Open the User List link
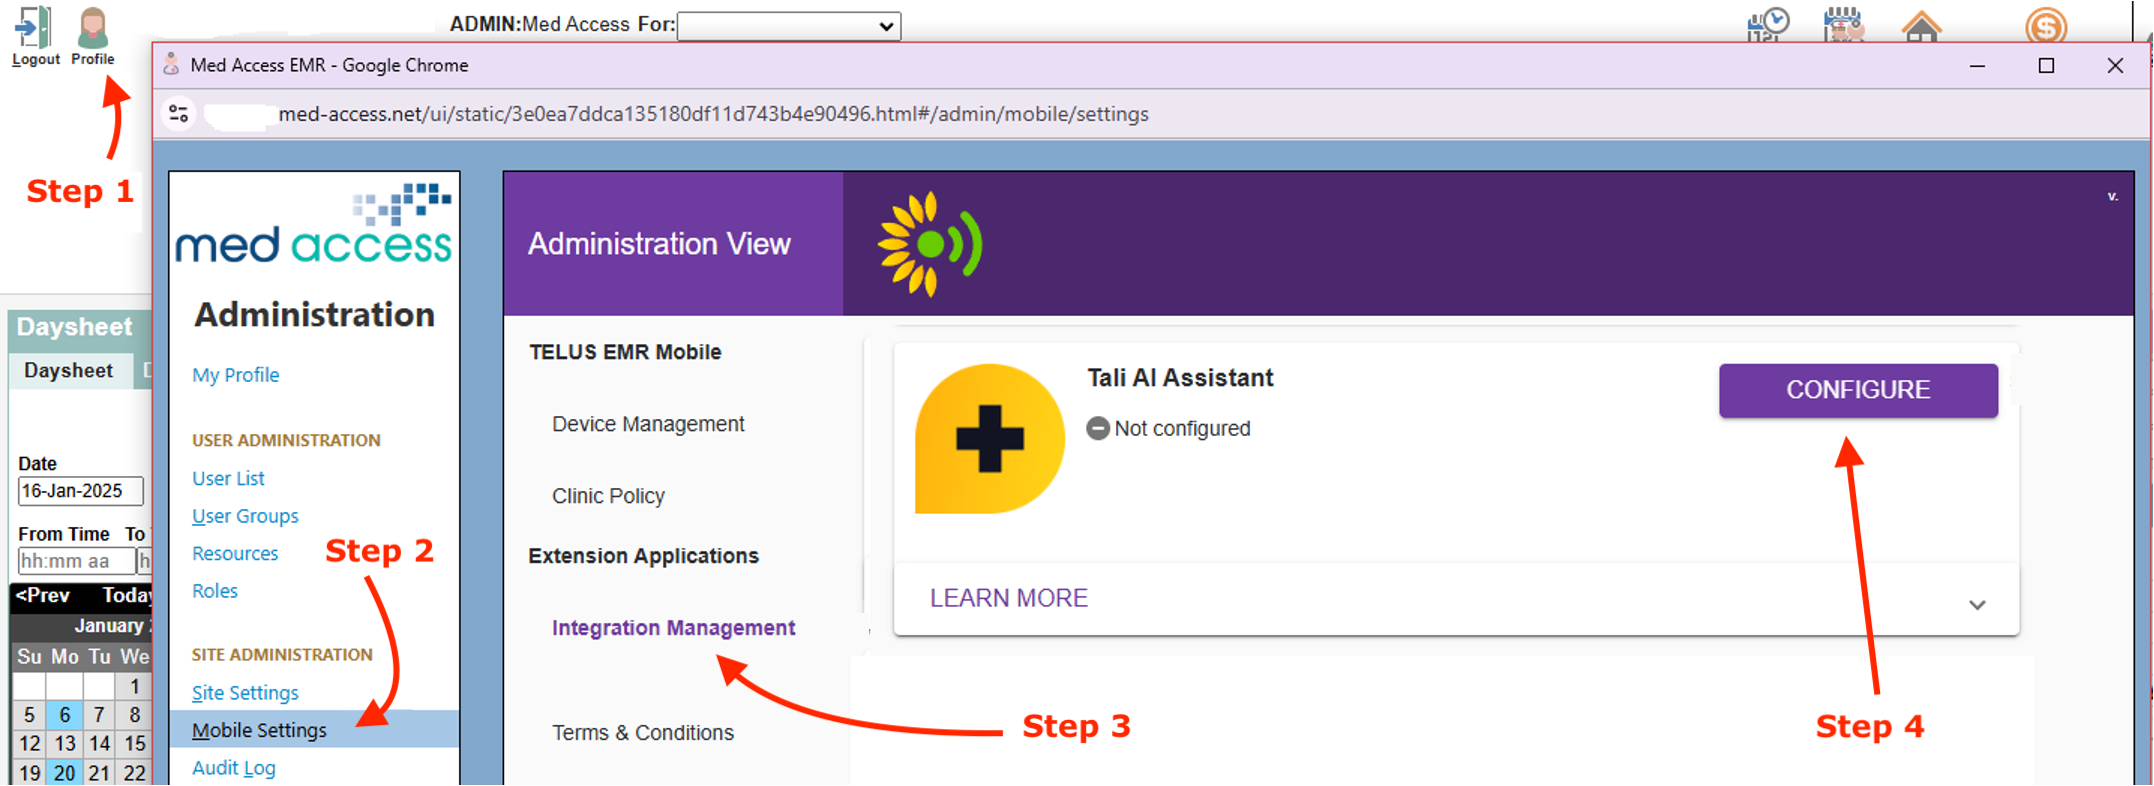Image resolution: width=2154 pixels, height=786 pixels. click(228, 478)
